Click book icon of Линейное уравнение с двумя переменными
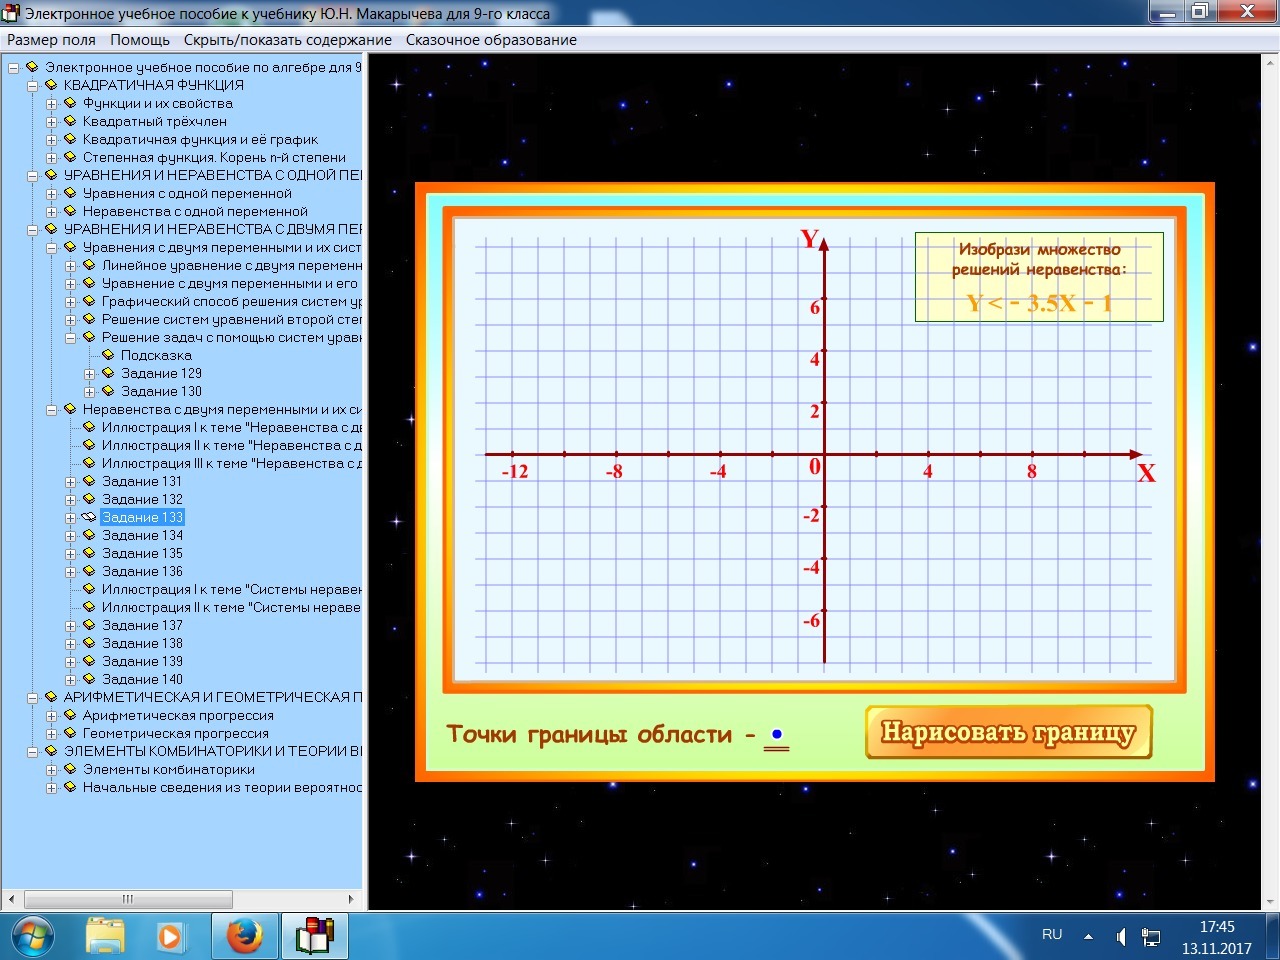The height and width of the screenshot is (960, 1280). tap(89, 265)
